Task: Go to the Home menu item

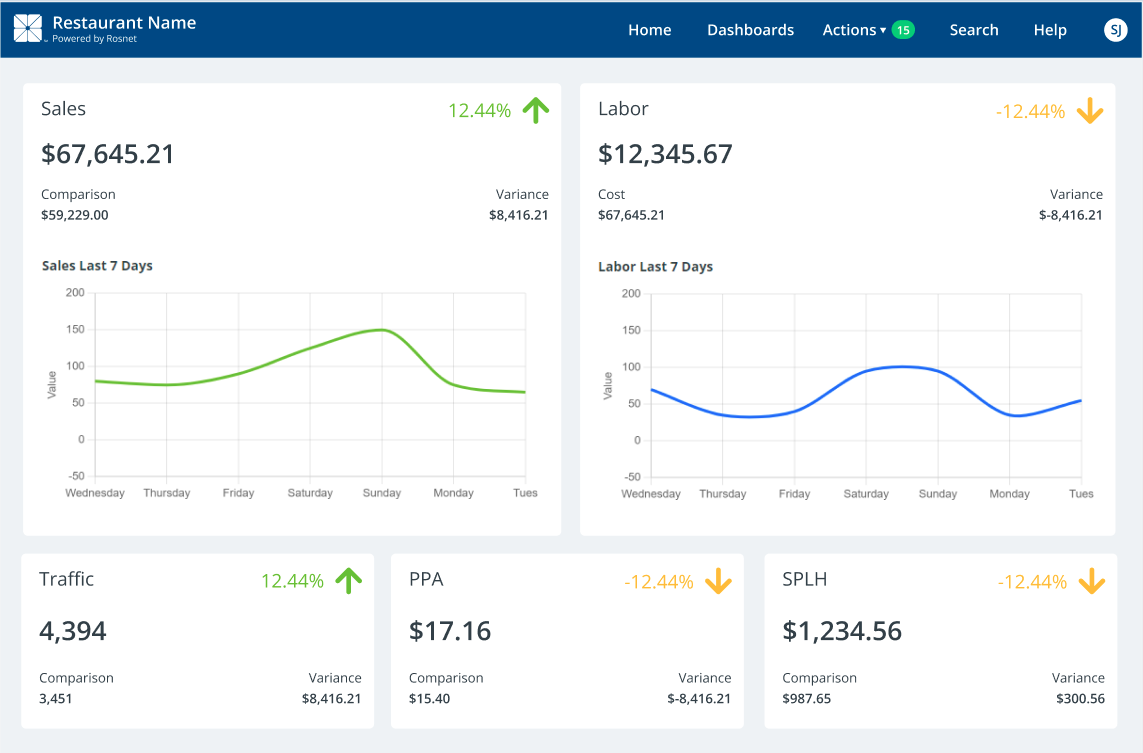Action: 649,30
